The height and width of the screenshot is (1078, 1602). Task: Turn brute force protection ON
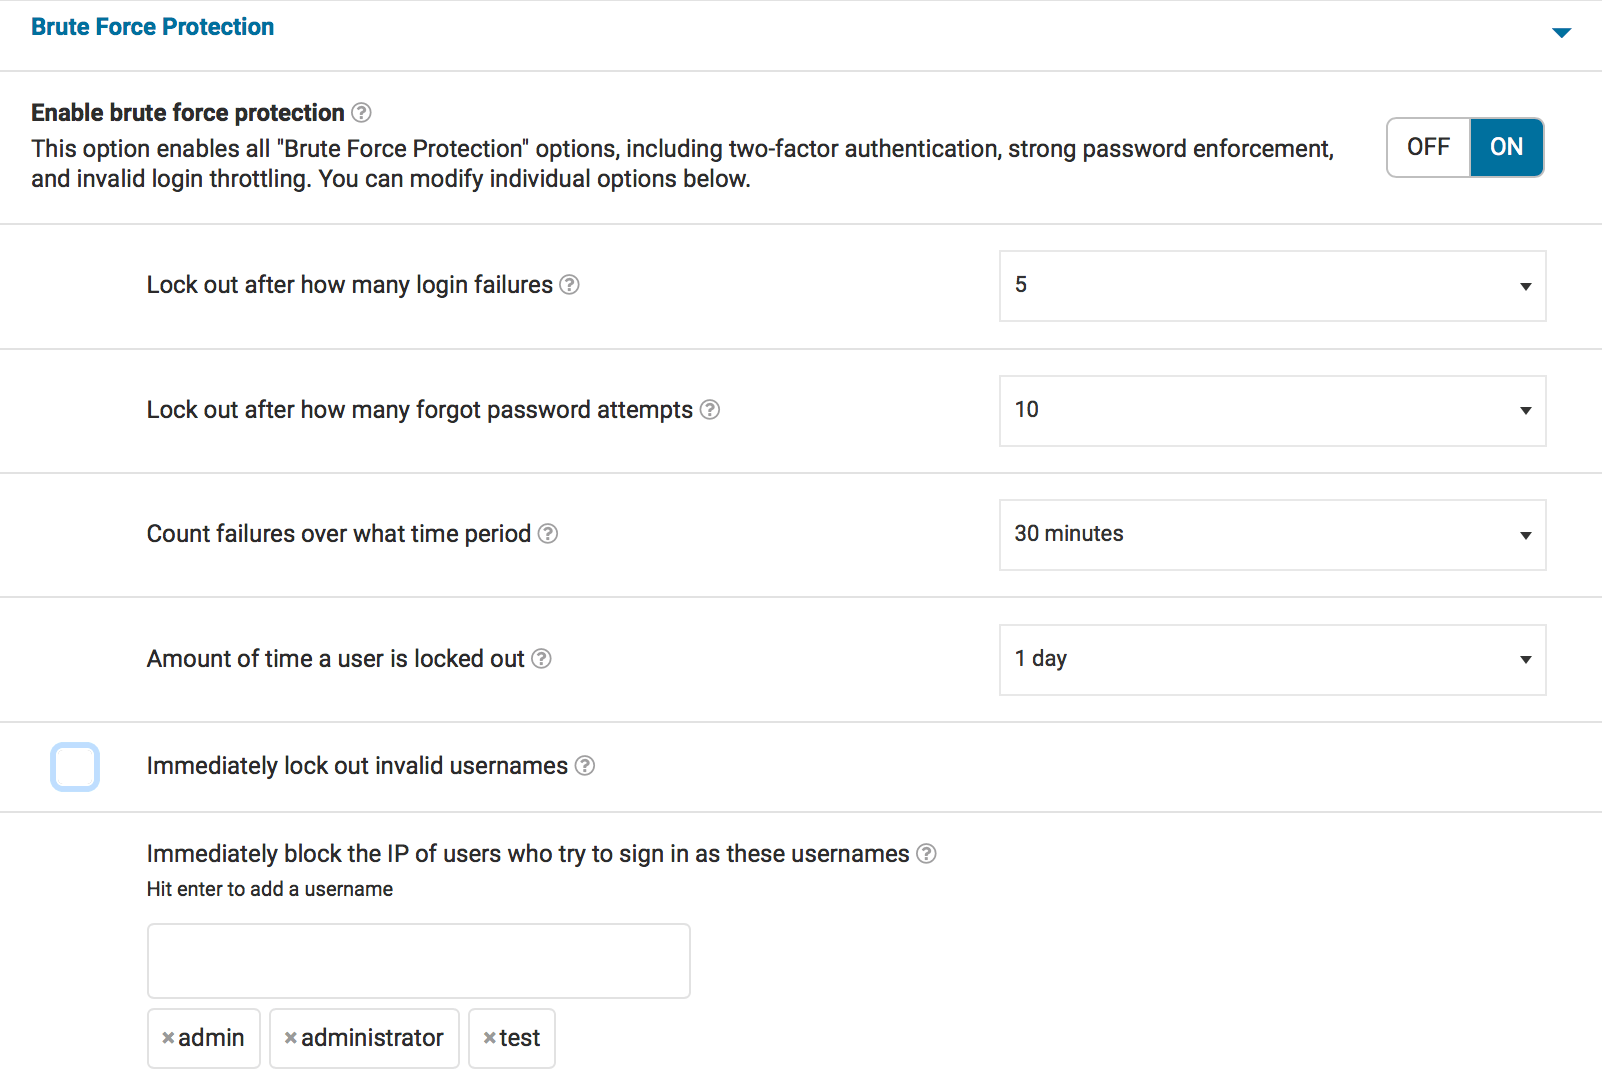[x=1506, y=147]
